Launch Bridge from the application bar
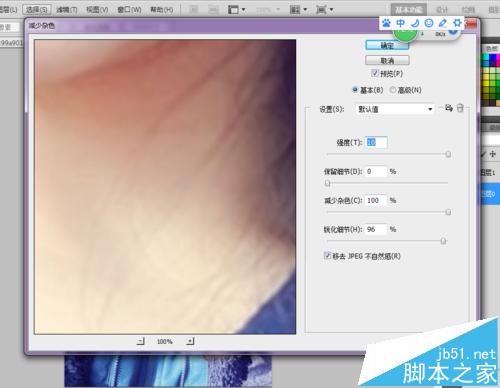This screenshot has width=500, height=388. click(x=195, y=10)
